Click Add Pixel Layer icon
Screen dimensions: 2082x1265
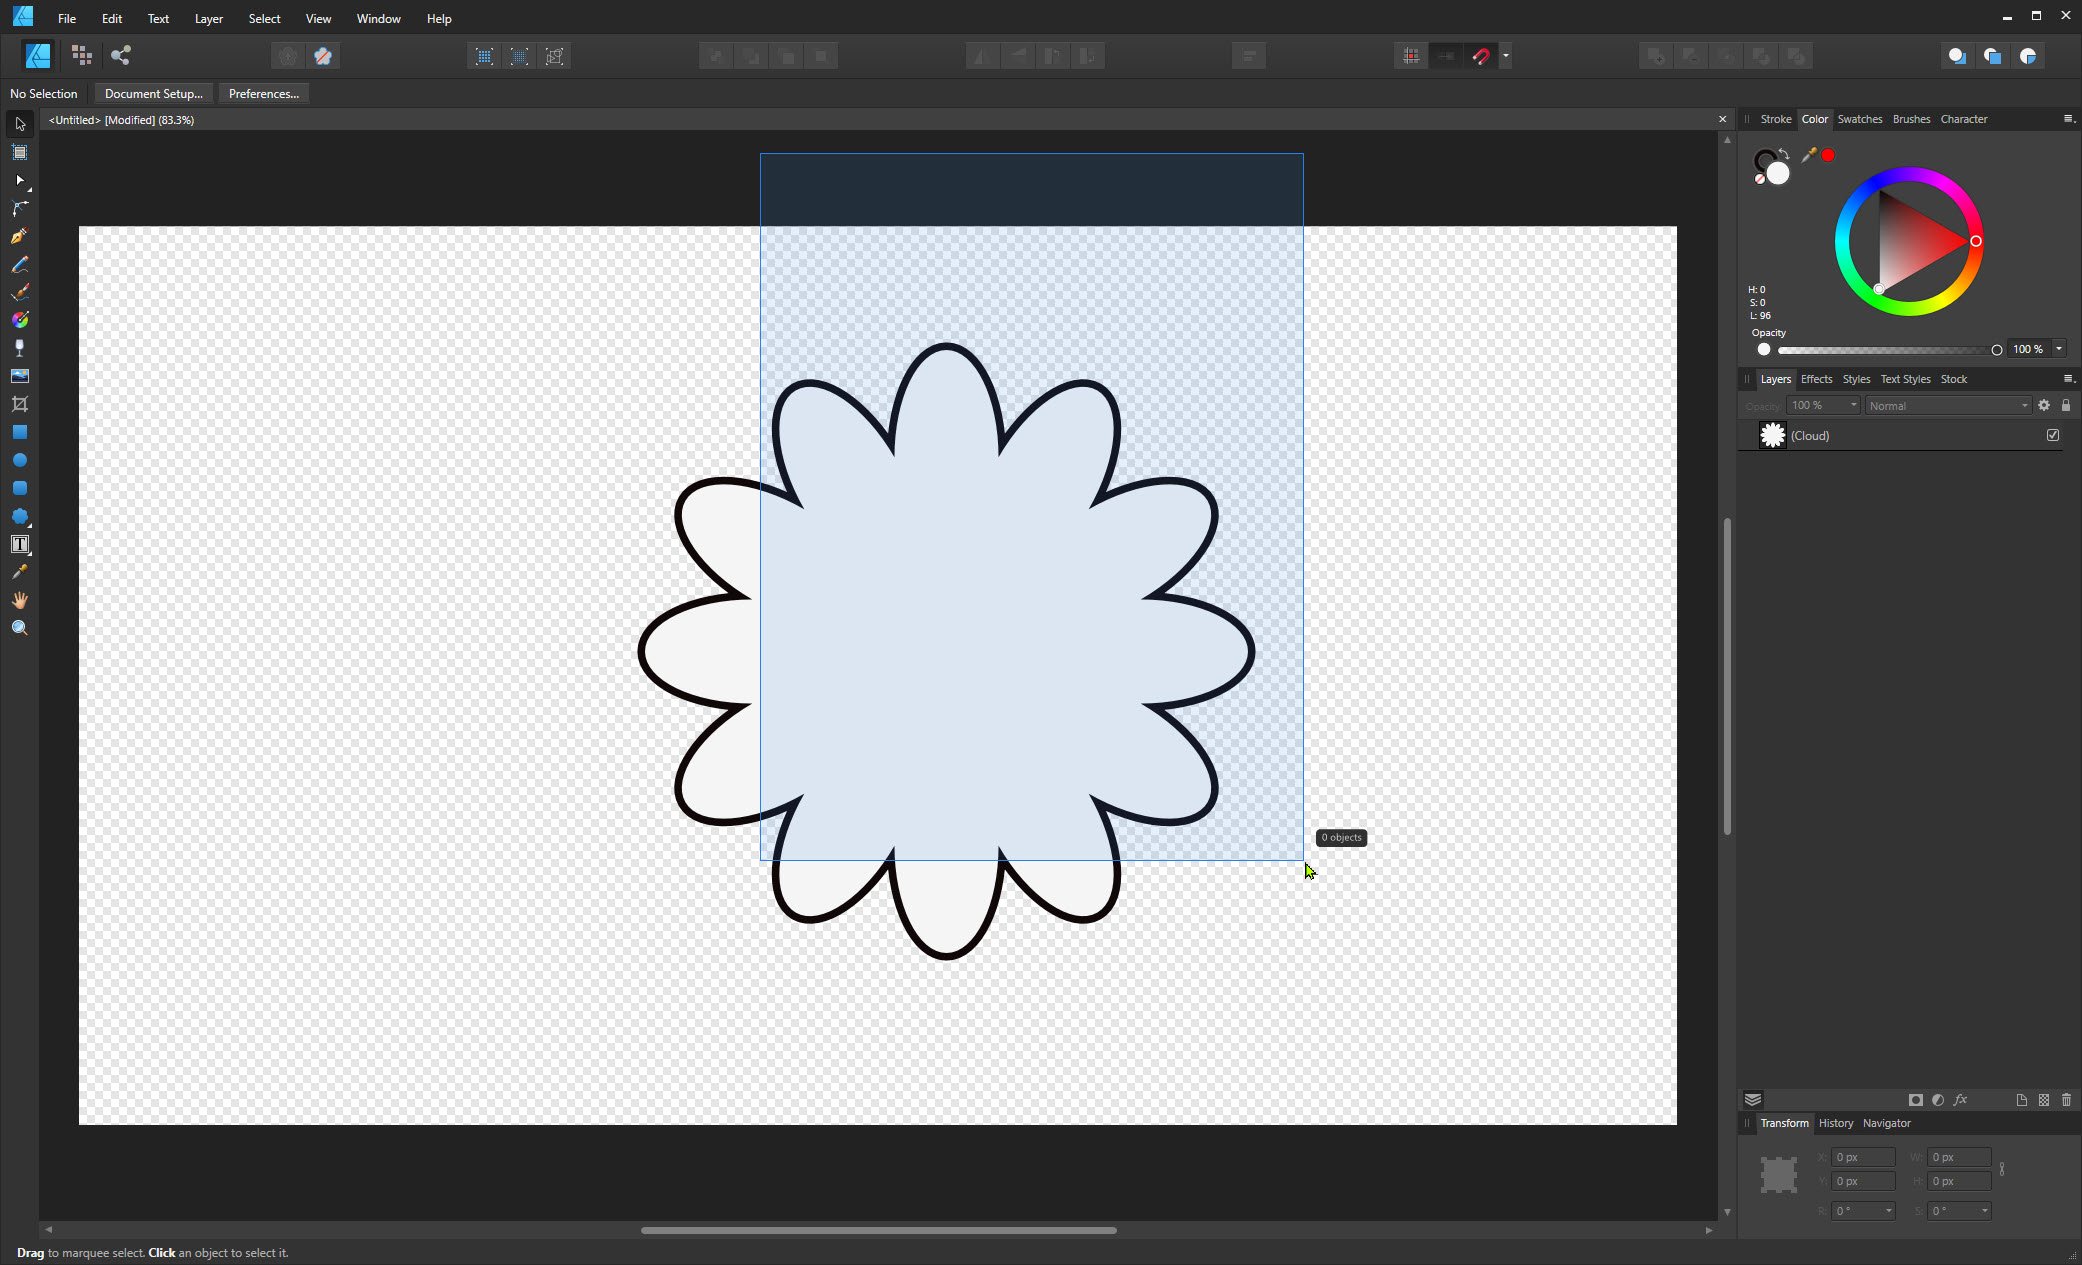pyautogui.click(x=2044, y=1100)
